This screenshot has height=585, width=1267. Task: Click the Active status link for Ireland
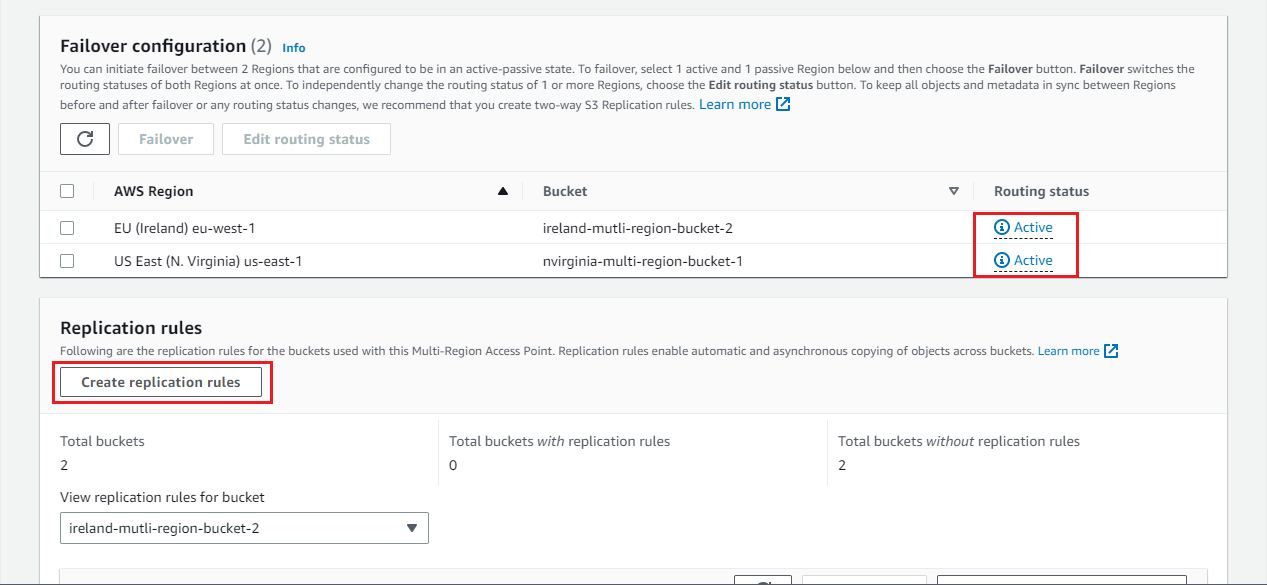1033,227
